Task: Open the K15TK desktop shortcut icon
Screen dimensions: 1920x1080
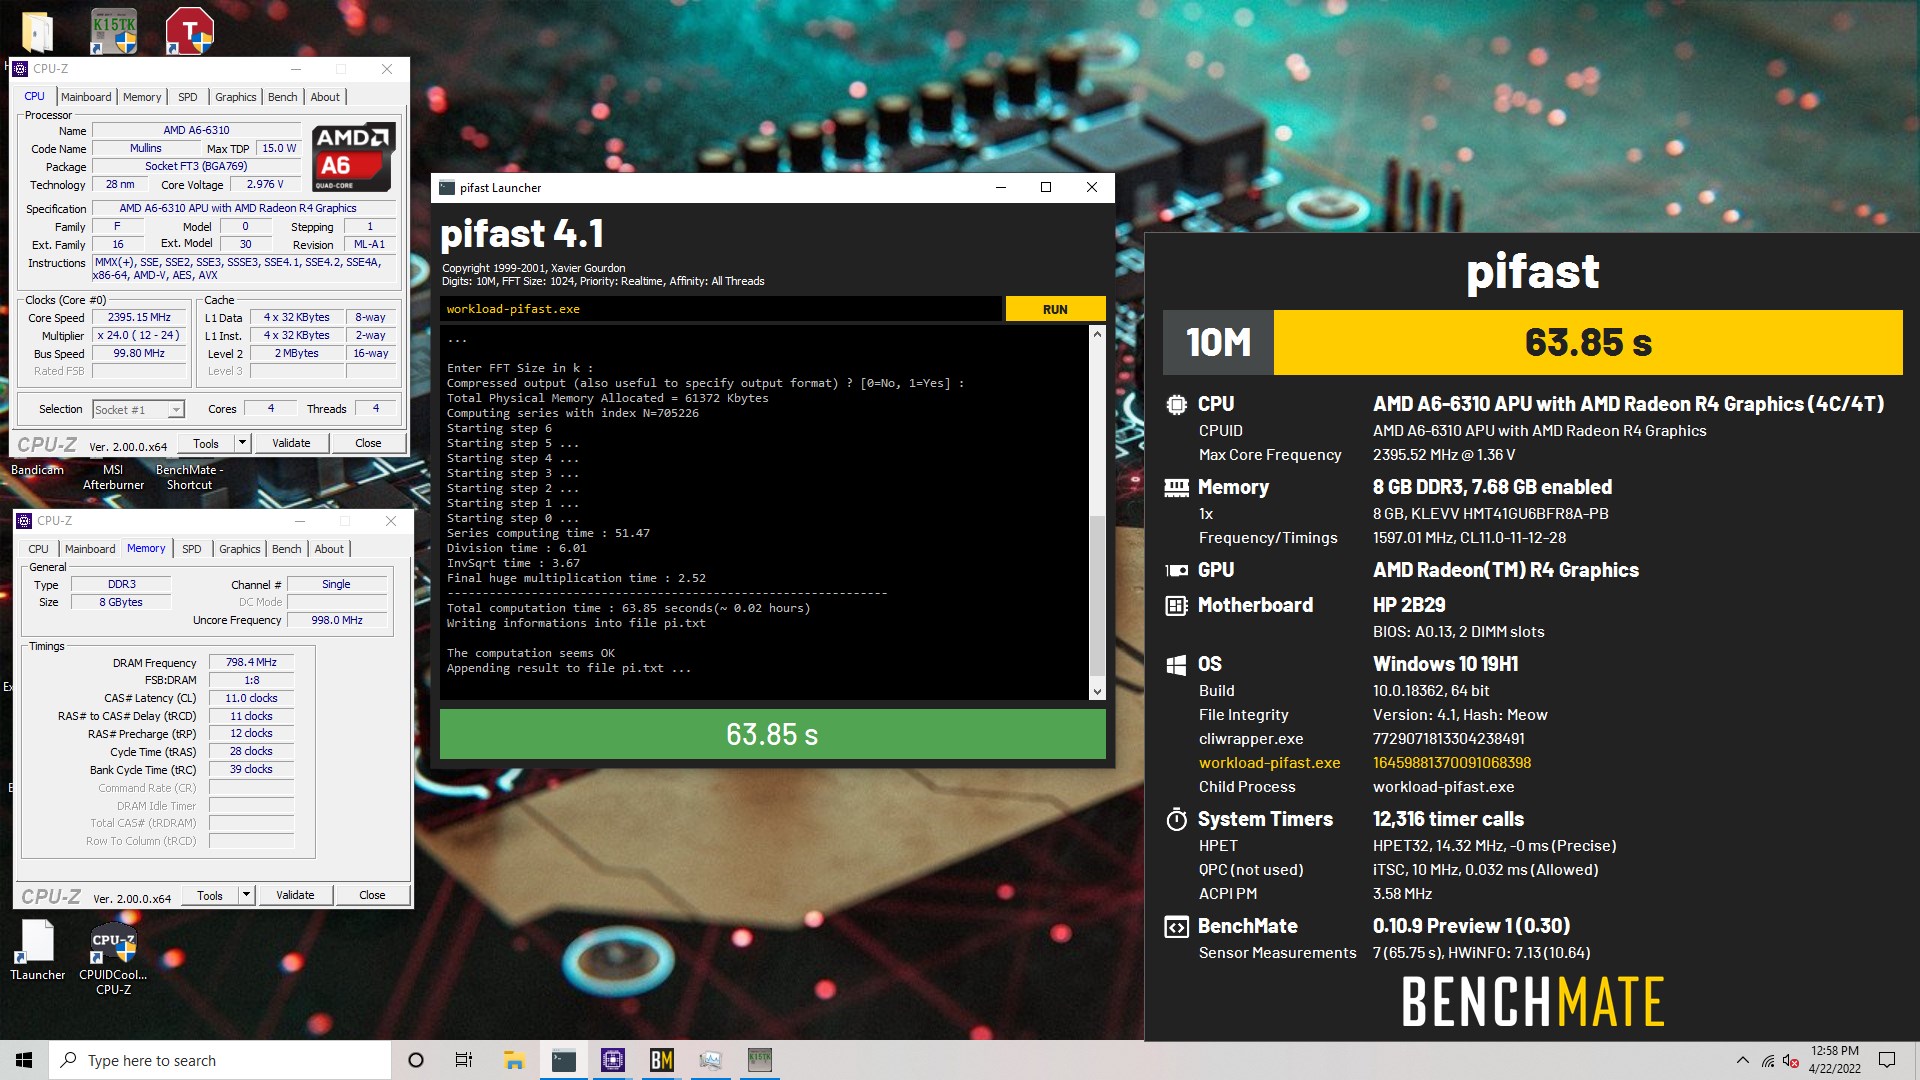Action: pyautogui.click(x=114, y=31)
